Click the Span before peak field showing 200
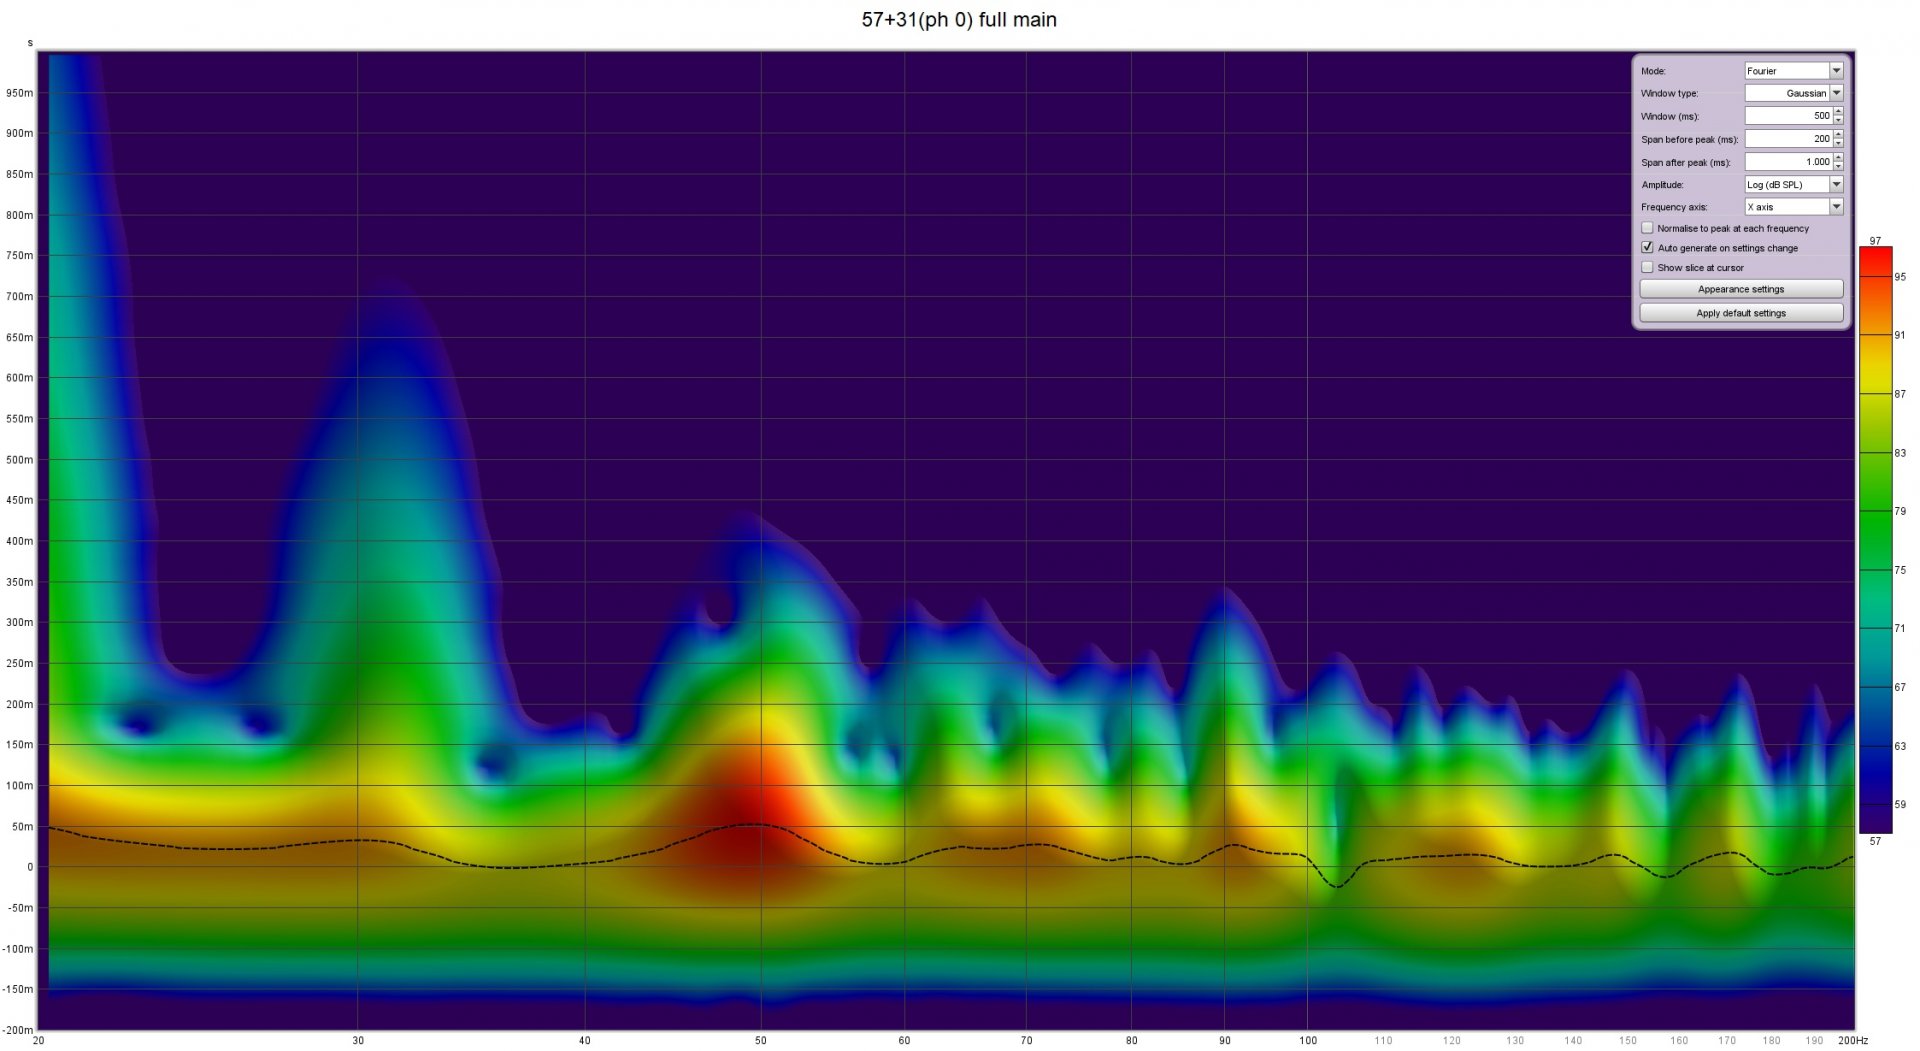1920x1051 pixels. [1788, 139]
